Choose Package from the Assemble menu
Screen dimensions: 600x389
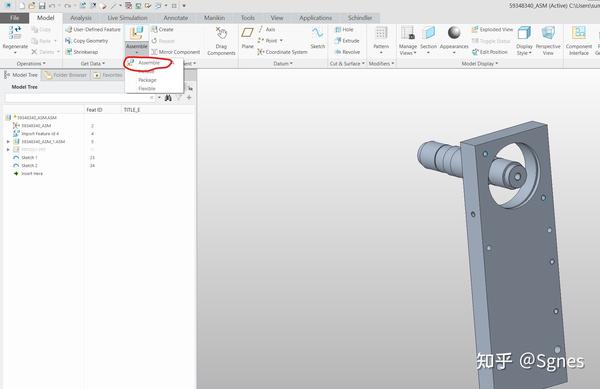[x=147, y=80]
